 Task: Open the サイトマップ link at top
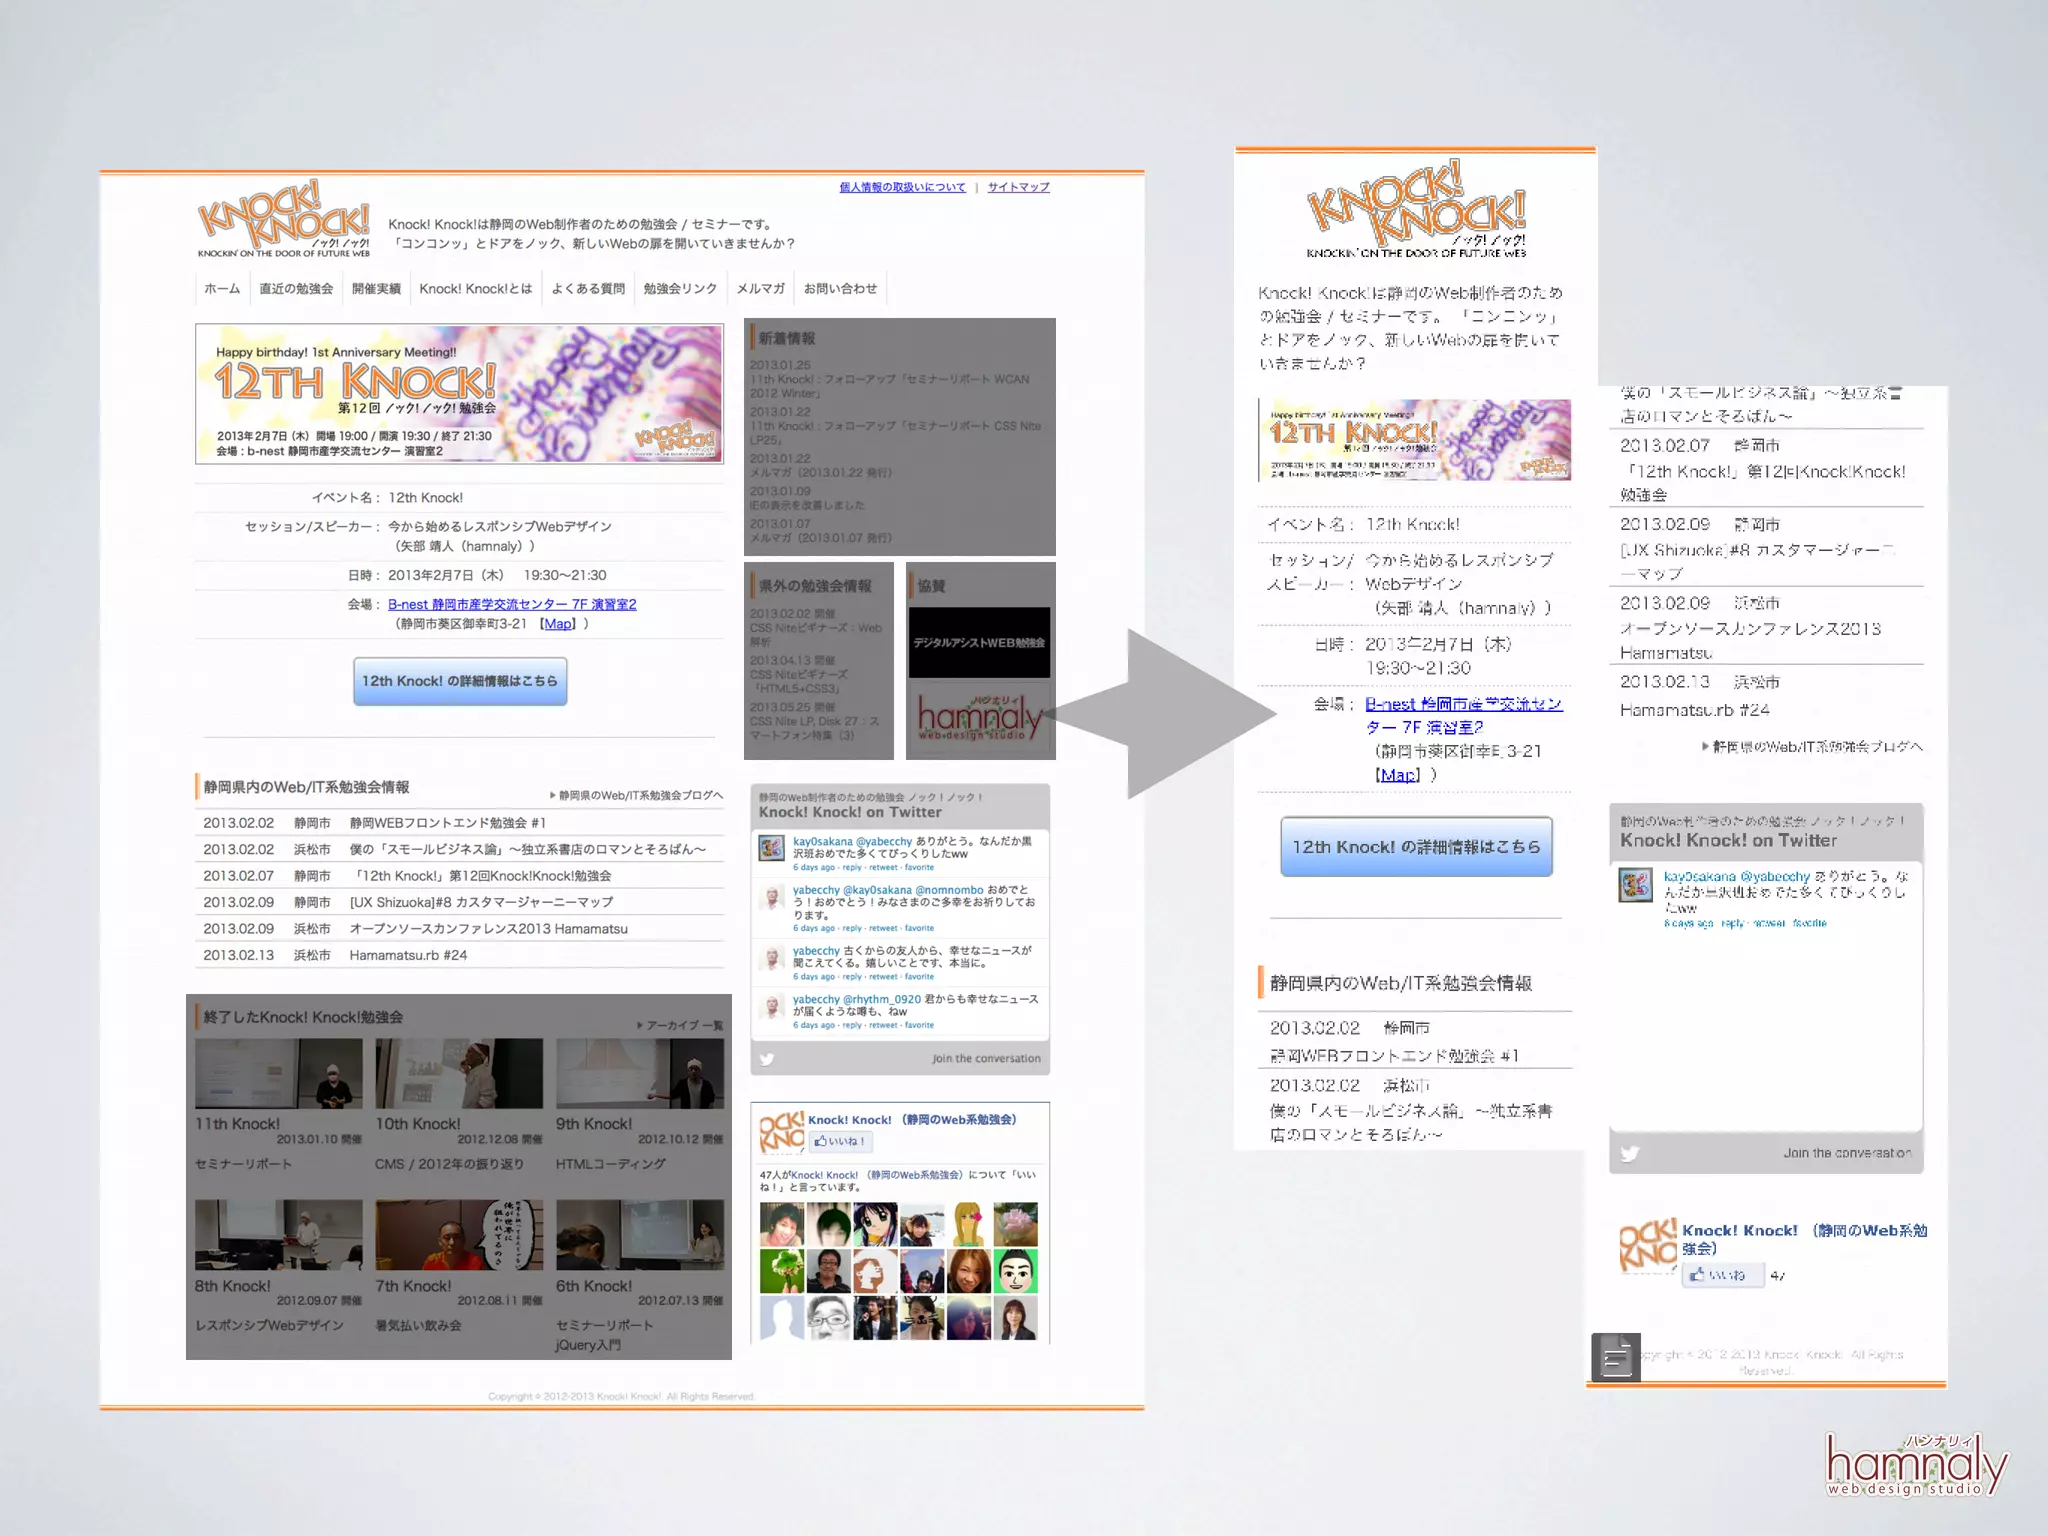click(x=1018, y=187)
